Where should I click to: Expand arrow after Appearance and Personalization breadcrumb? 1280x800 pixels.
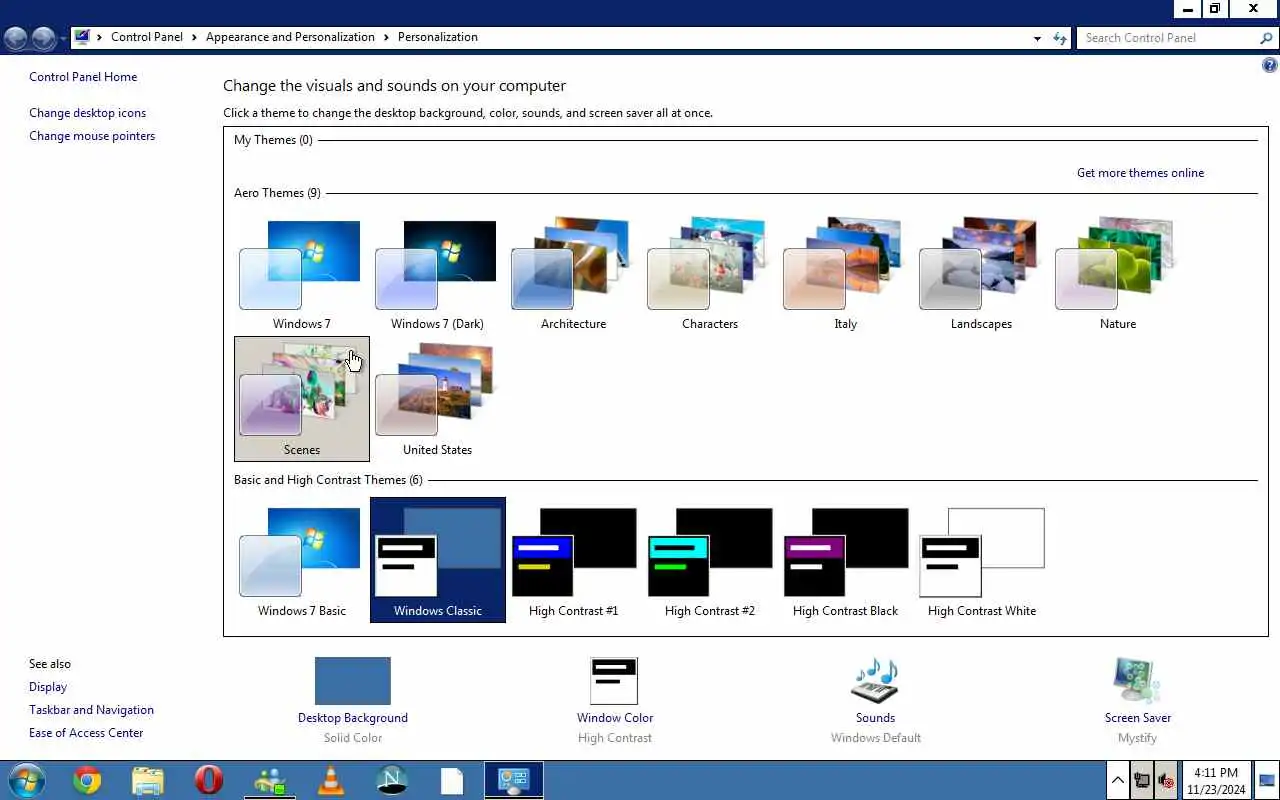(386, 38)
